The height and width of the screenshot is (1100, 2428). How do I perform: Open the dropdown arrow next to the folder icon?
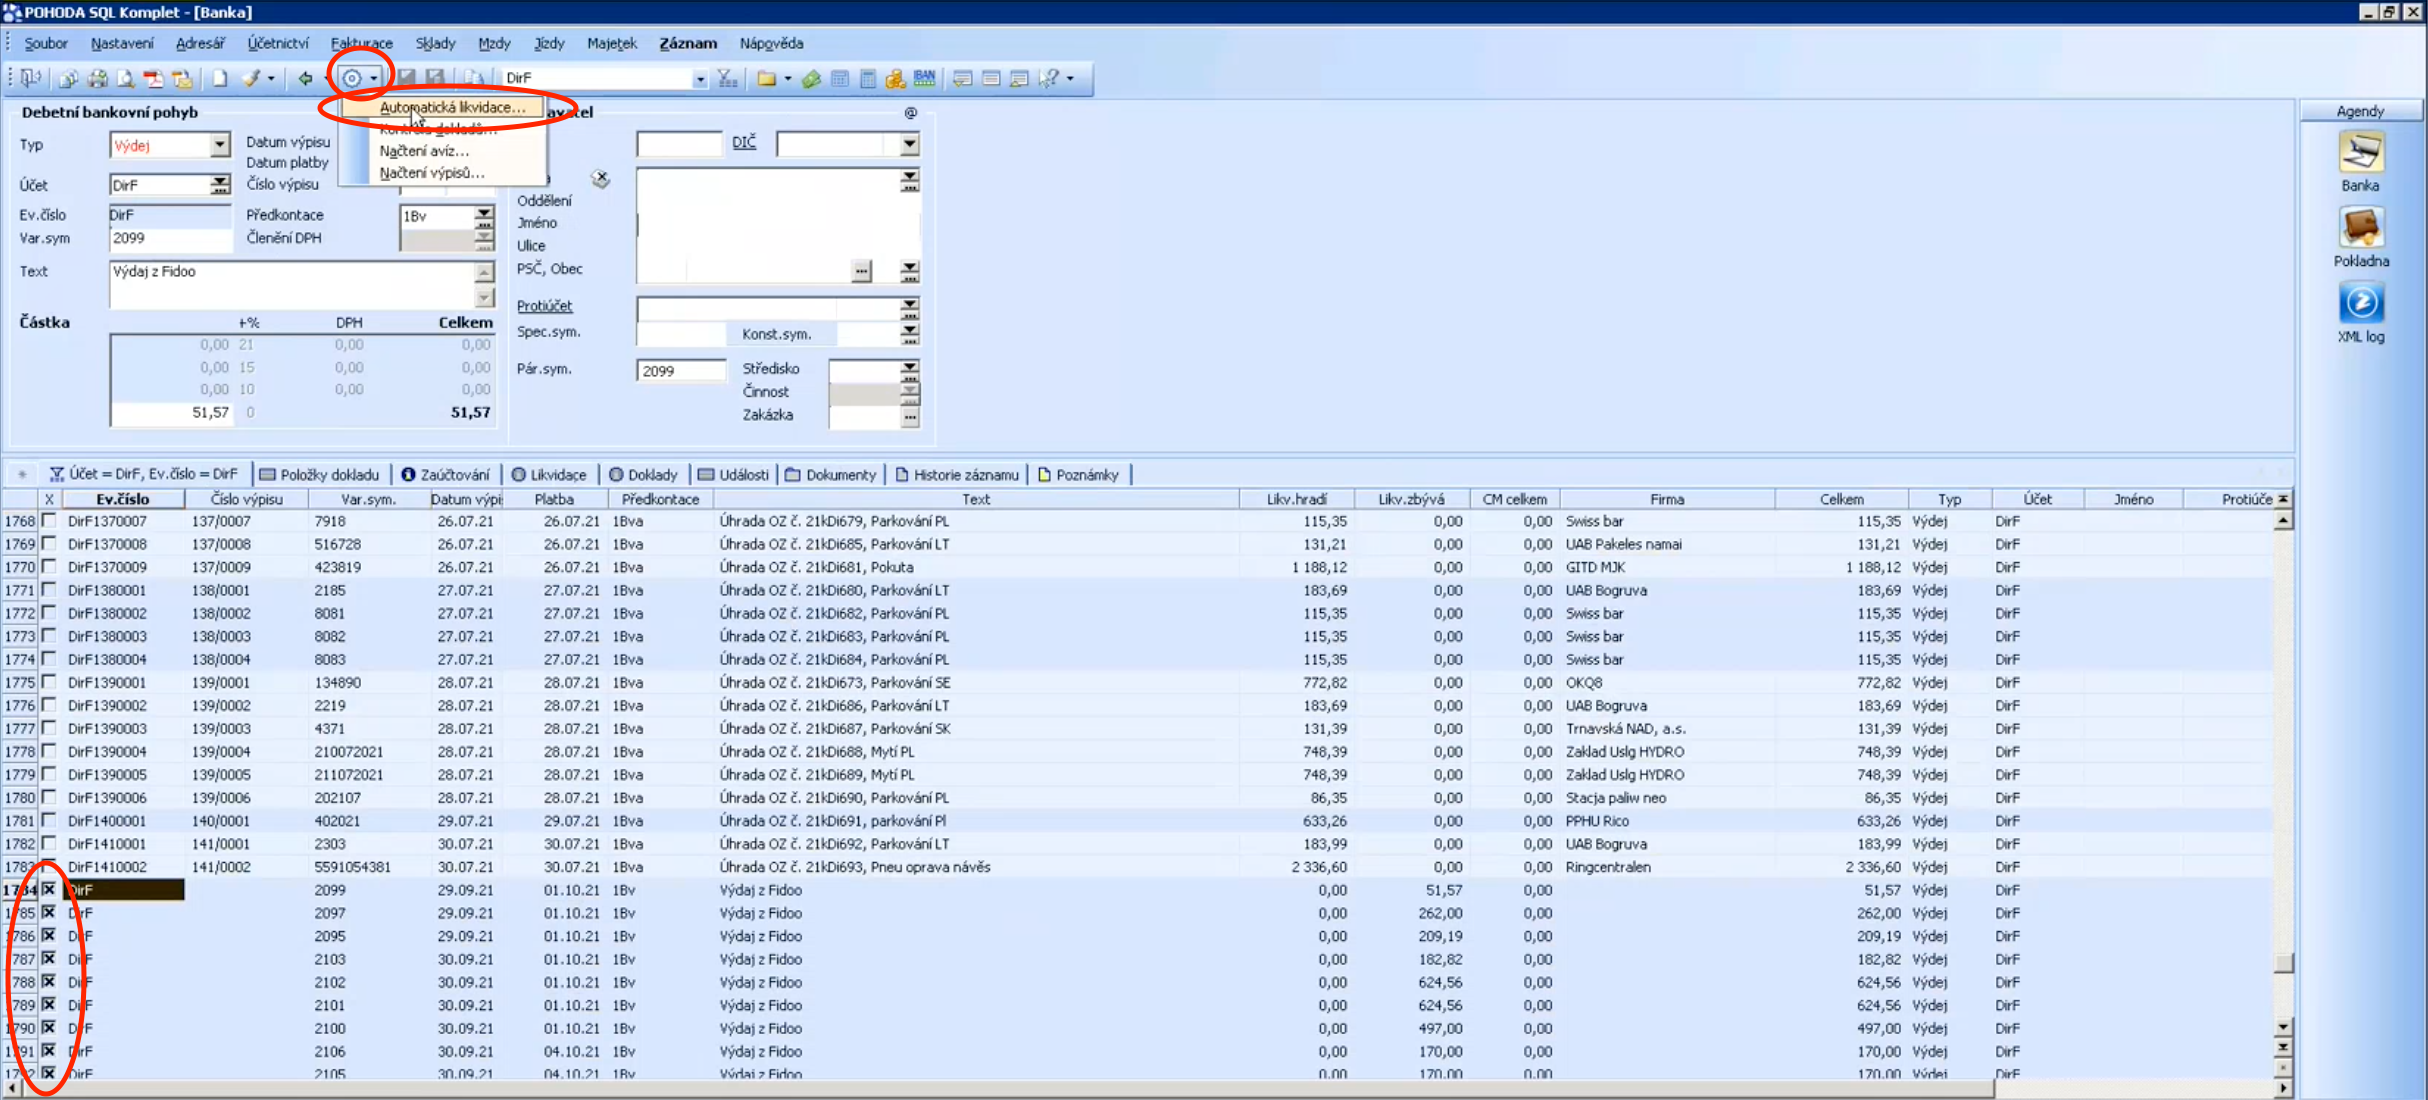point(787,78)
